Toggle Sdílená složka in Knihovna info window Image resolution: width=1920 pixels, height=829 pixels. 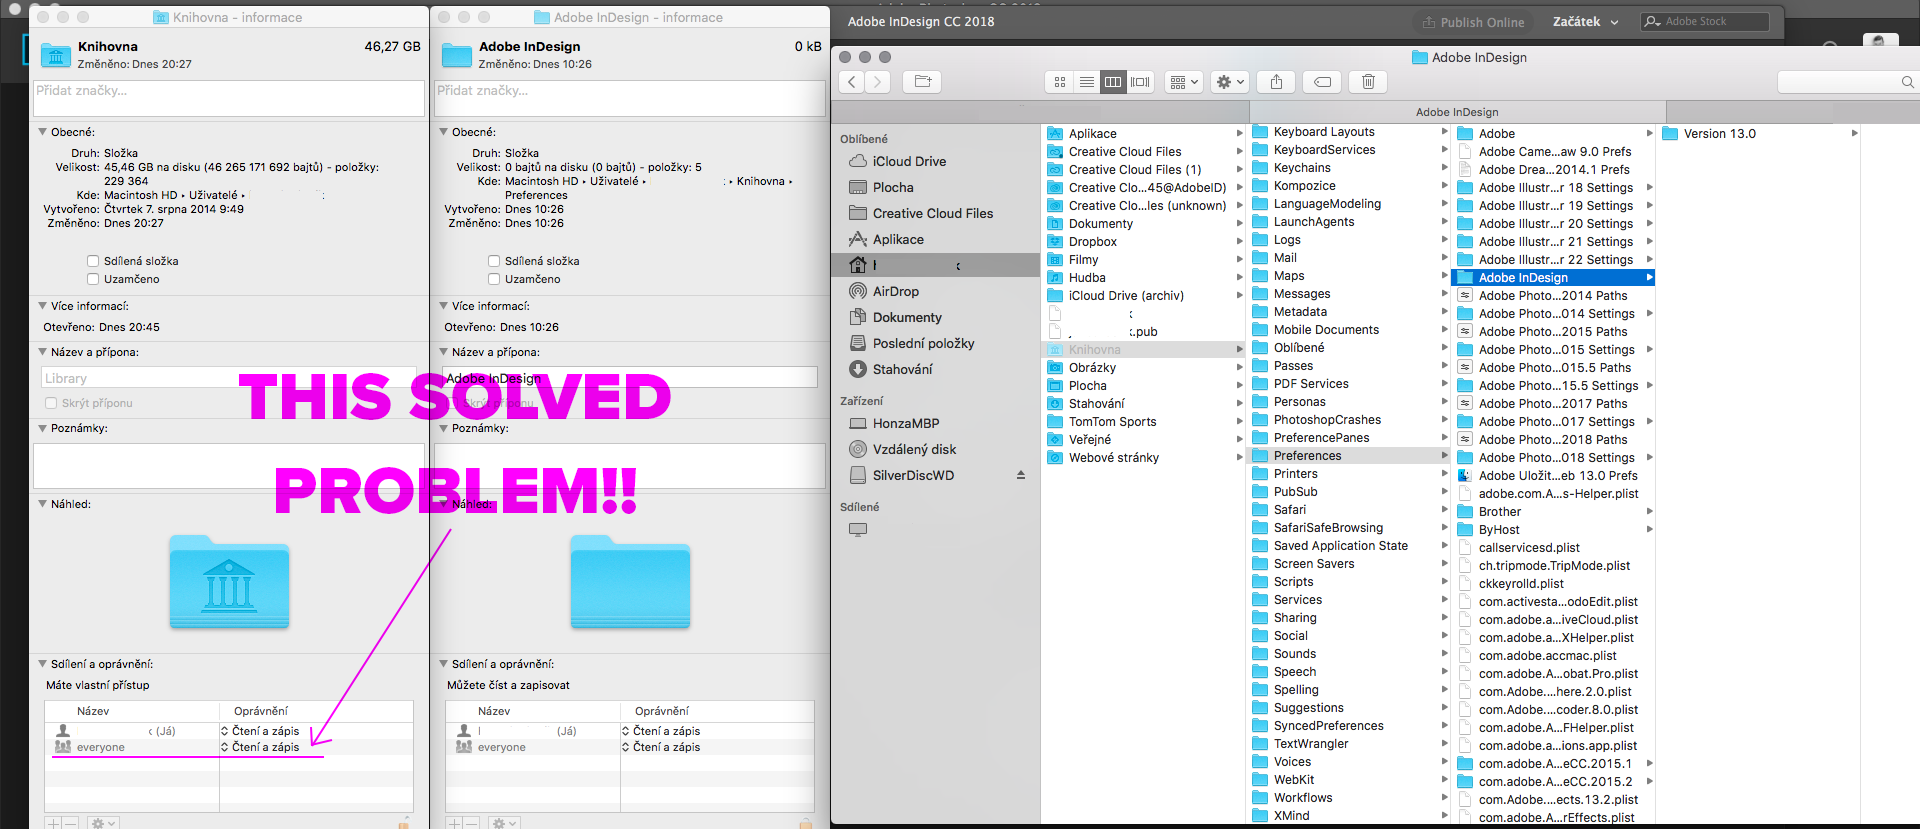click(93, 261)
